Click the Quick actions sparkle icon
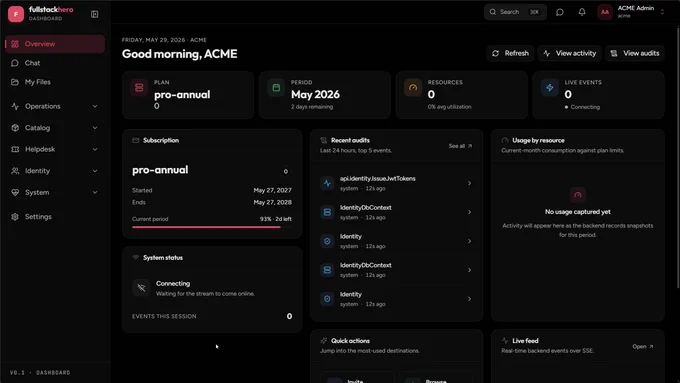The height and width of the screenshot is (383, 680). tap(324, 341)
